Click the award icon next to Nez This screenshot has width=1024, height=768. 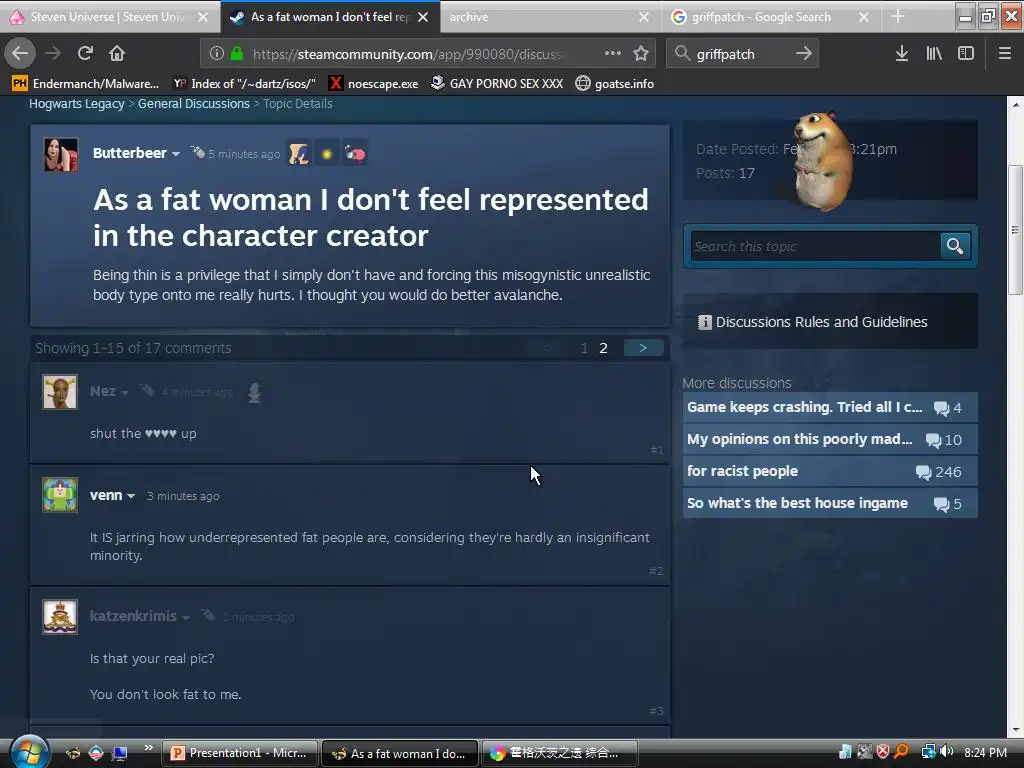[255, 392]
